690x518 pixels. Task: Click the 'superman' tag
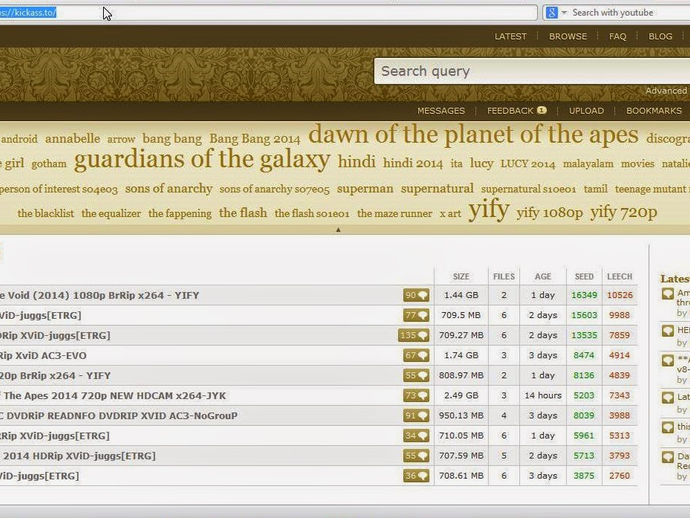[x=365, y=189]
